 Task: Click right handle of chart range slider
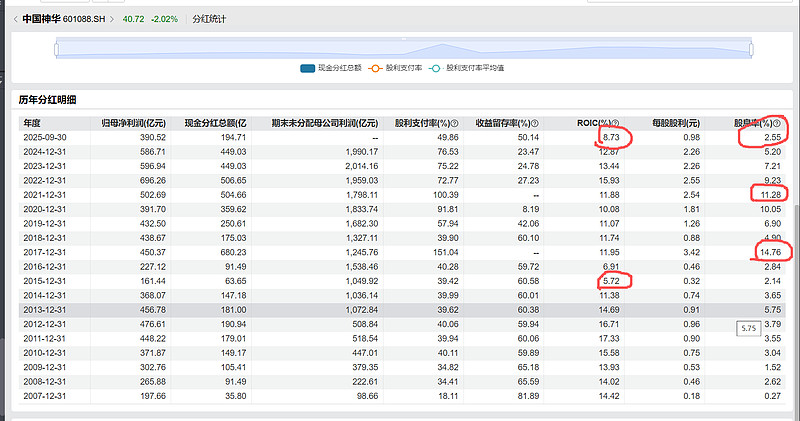pos(750,46)
